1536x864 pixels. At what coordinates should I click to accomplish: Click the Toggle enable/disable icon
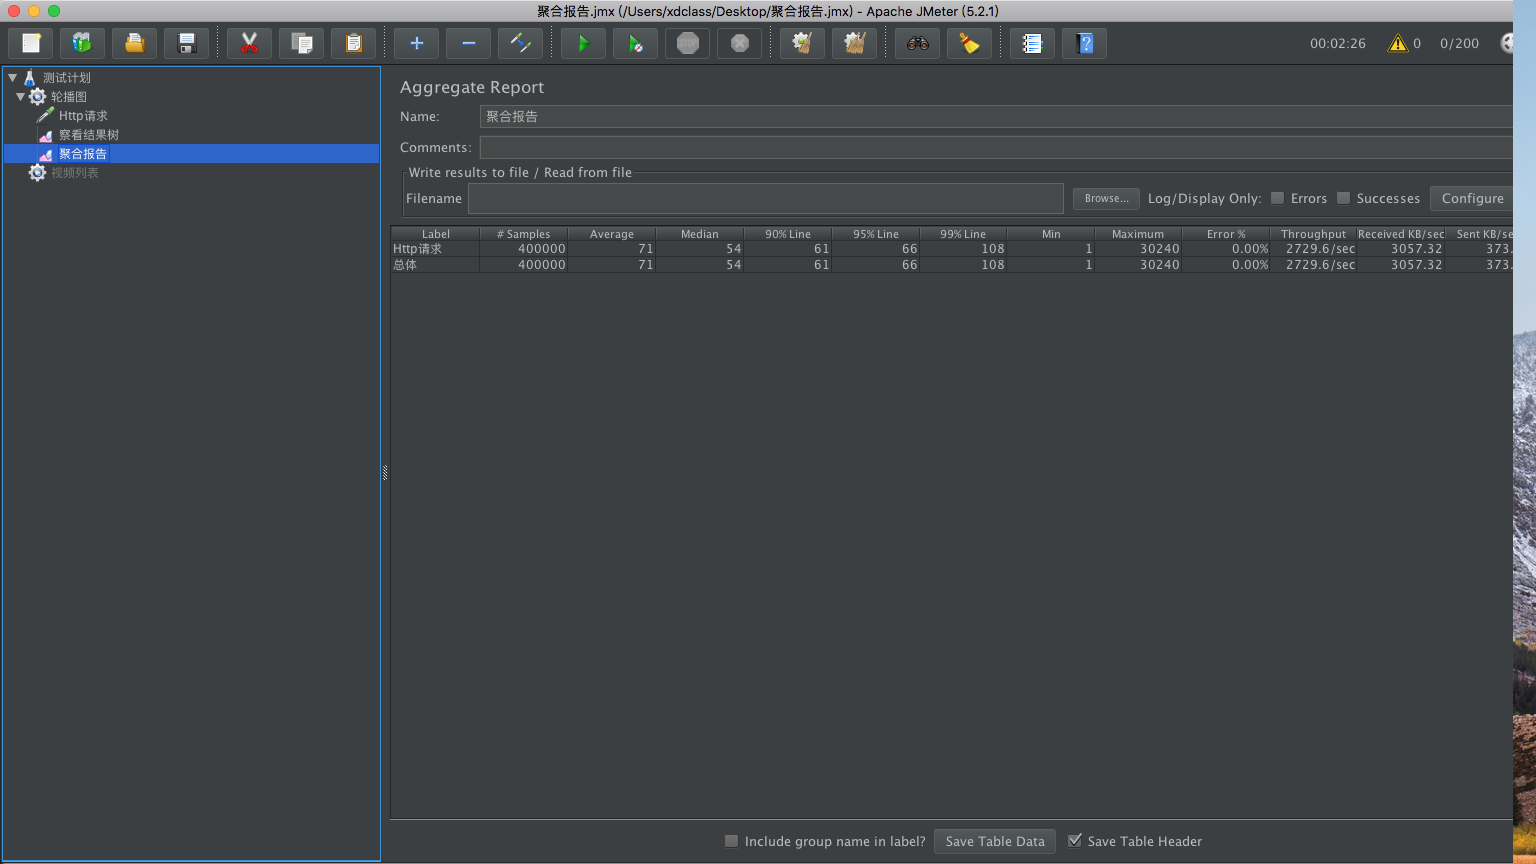pyautogui.click(x=520, y=43)
